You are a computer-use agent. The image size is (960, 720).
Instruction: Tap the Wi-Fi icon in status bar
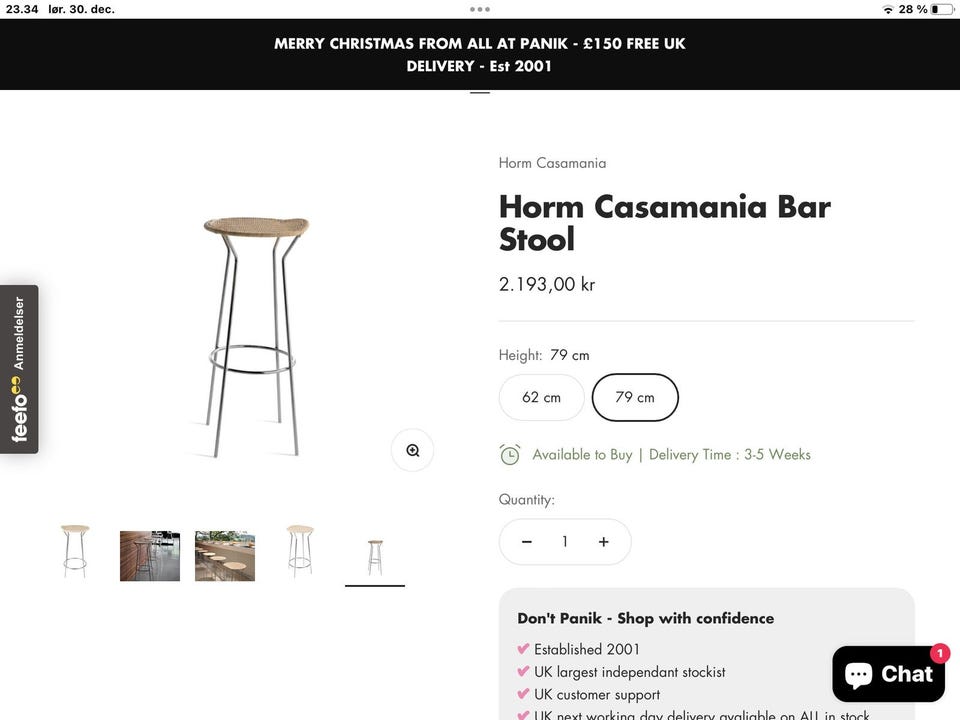(x=888, y=9)
